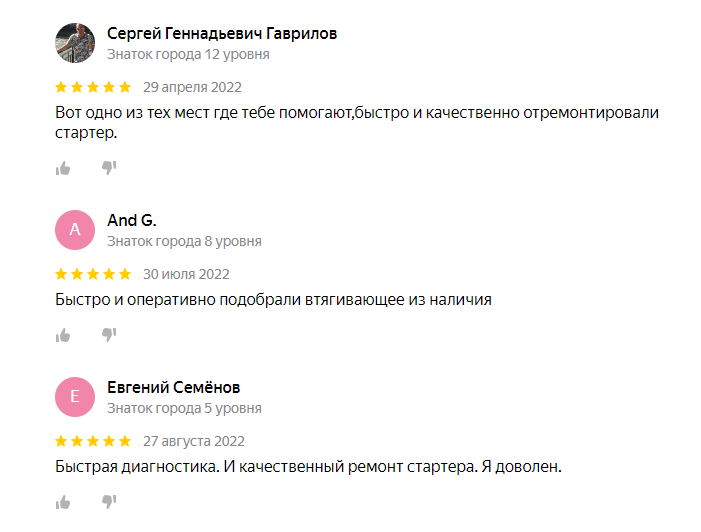
Task: Dislike Сергей Гаврилов's review with thumbs down
Action: point(109,168)
